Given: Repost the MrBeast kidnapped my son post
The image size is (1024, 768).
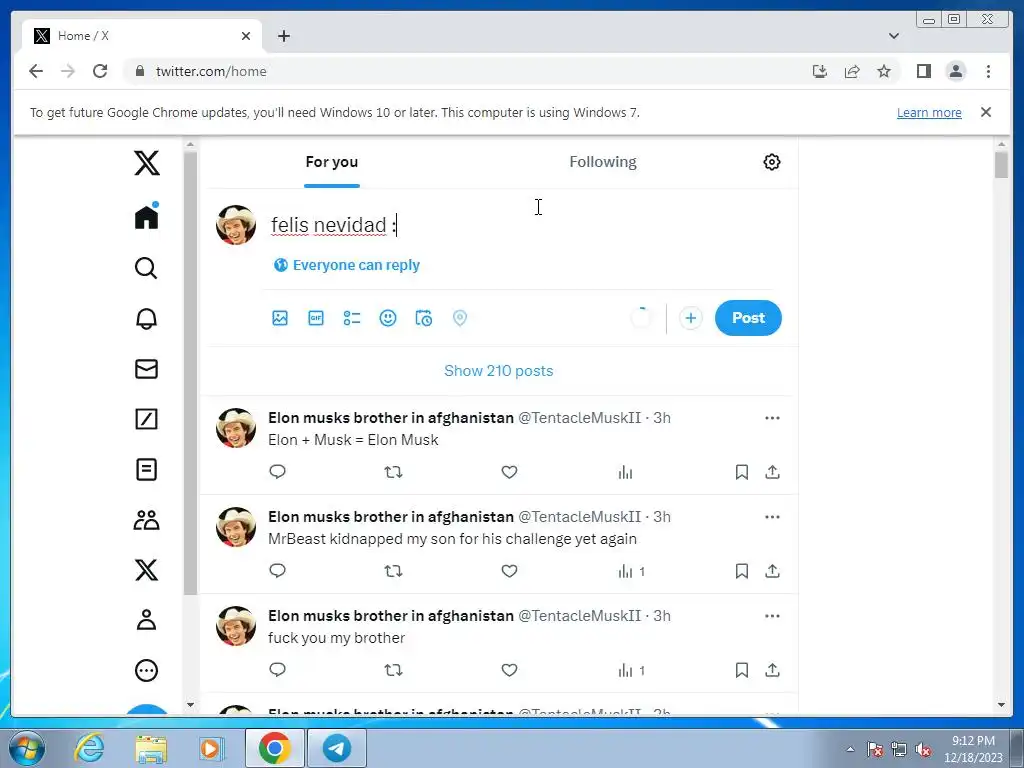Looking at the screenshot, I should click(393, 571).
